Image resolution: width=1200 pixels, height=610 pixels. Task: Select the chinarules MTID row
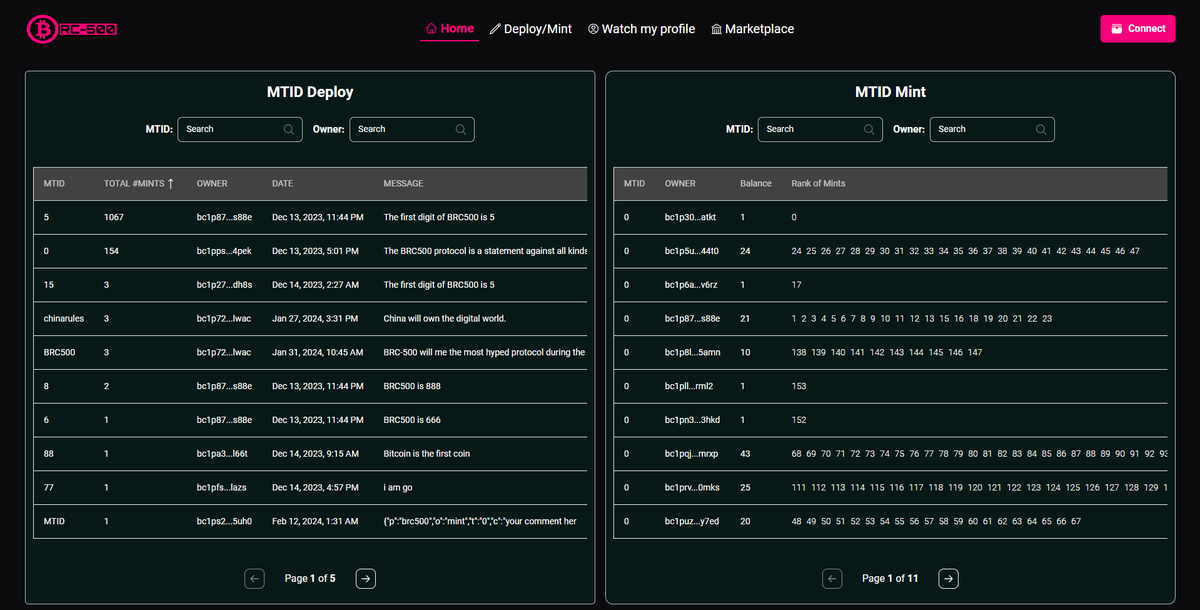point(310,319)
